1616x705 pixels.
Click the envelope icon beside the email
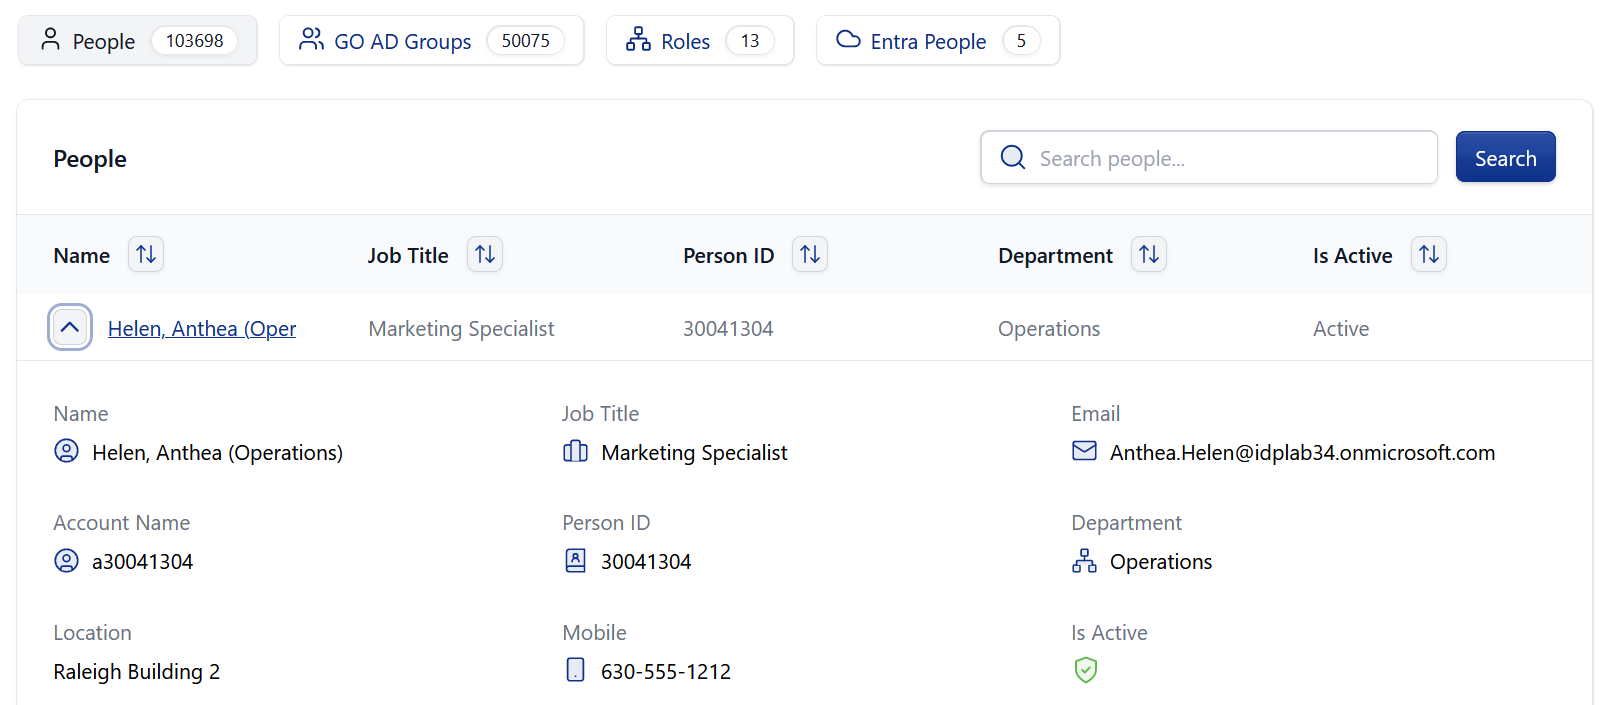coord(1084,451)
